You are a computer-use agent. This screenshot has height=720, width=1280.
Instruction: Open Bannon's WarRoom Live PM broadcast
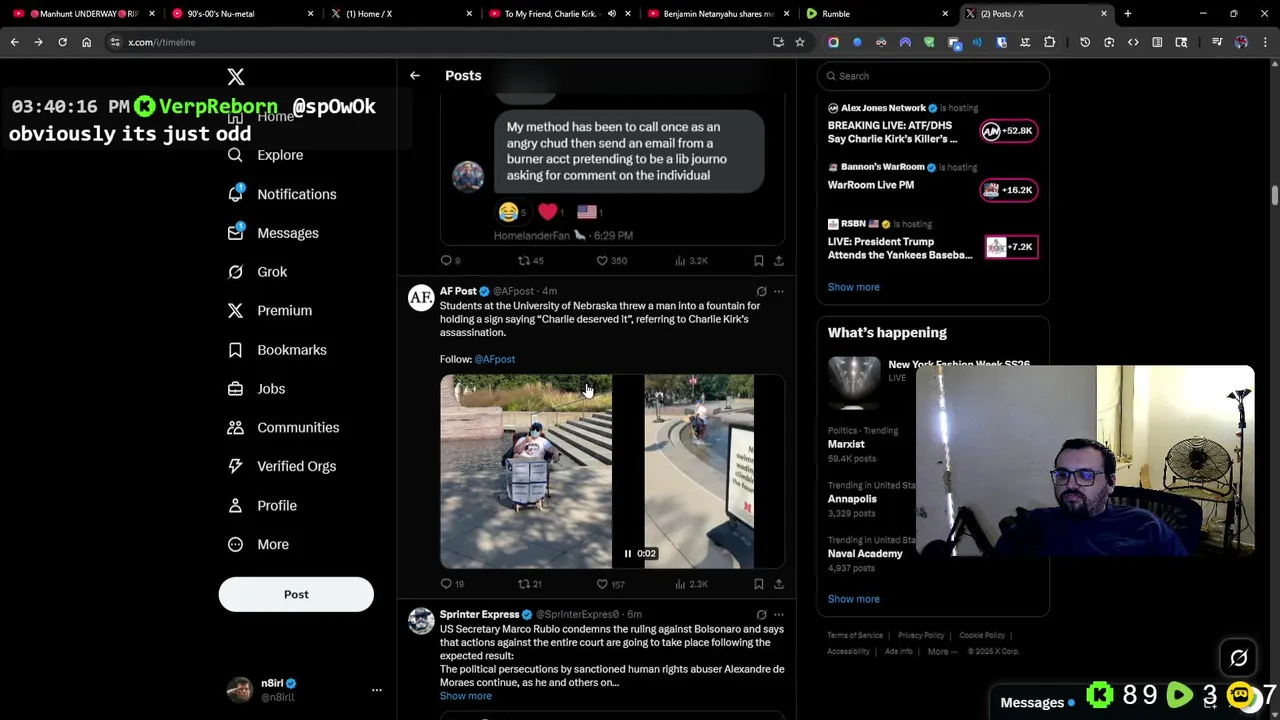point(932,183)
